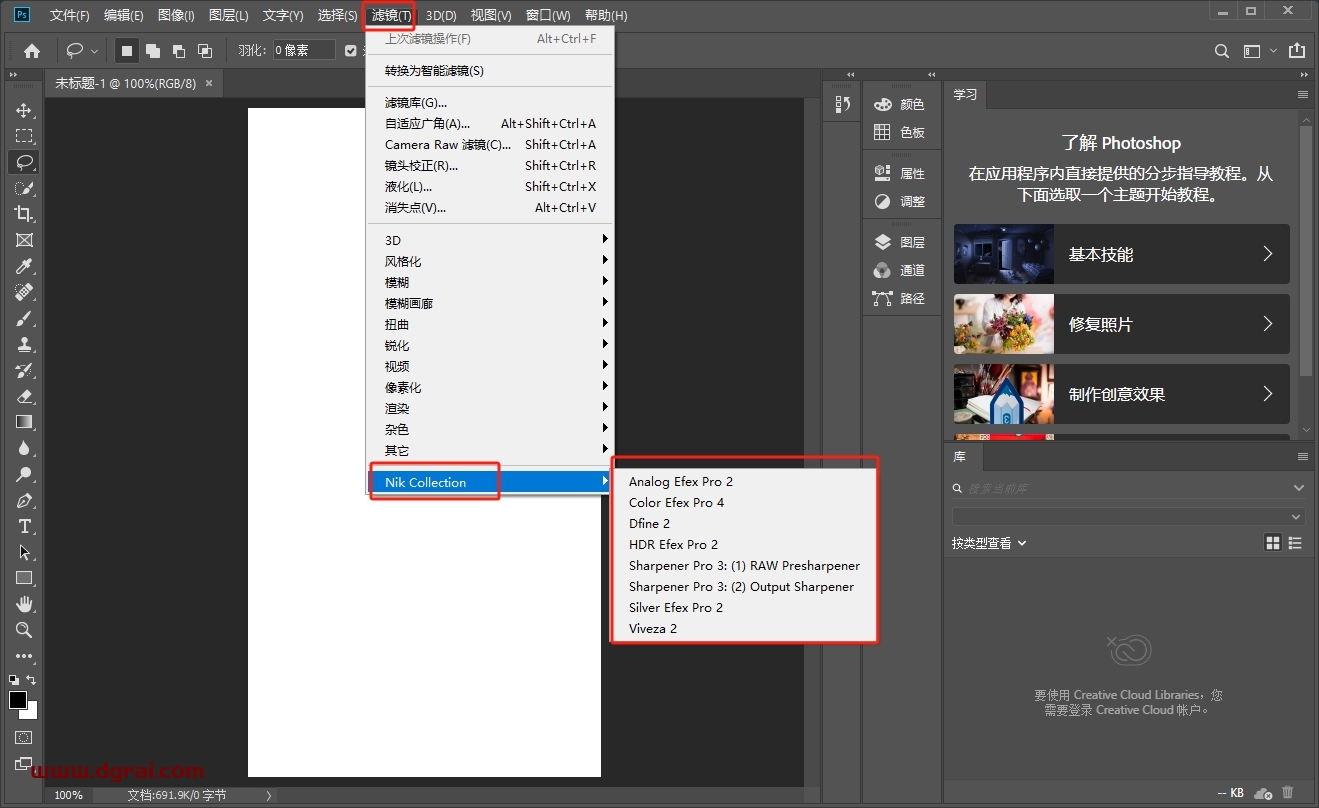Click the Home button in options bar
1319x808 pixels.
pos(32,50)
